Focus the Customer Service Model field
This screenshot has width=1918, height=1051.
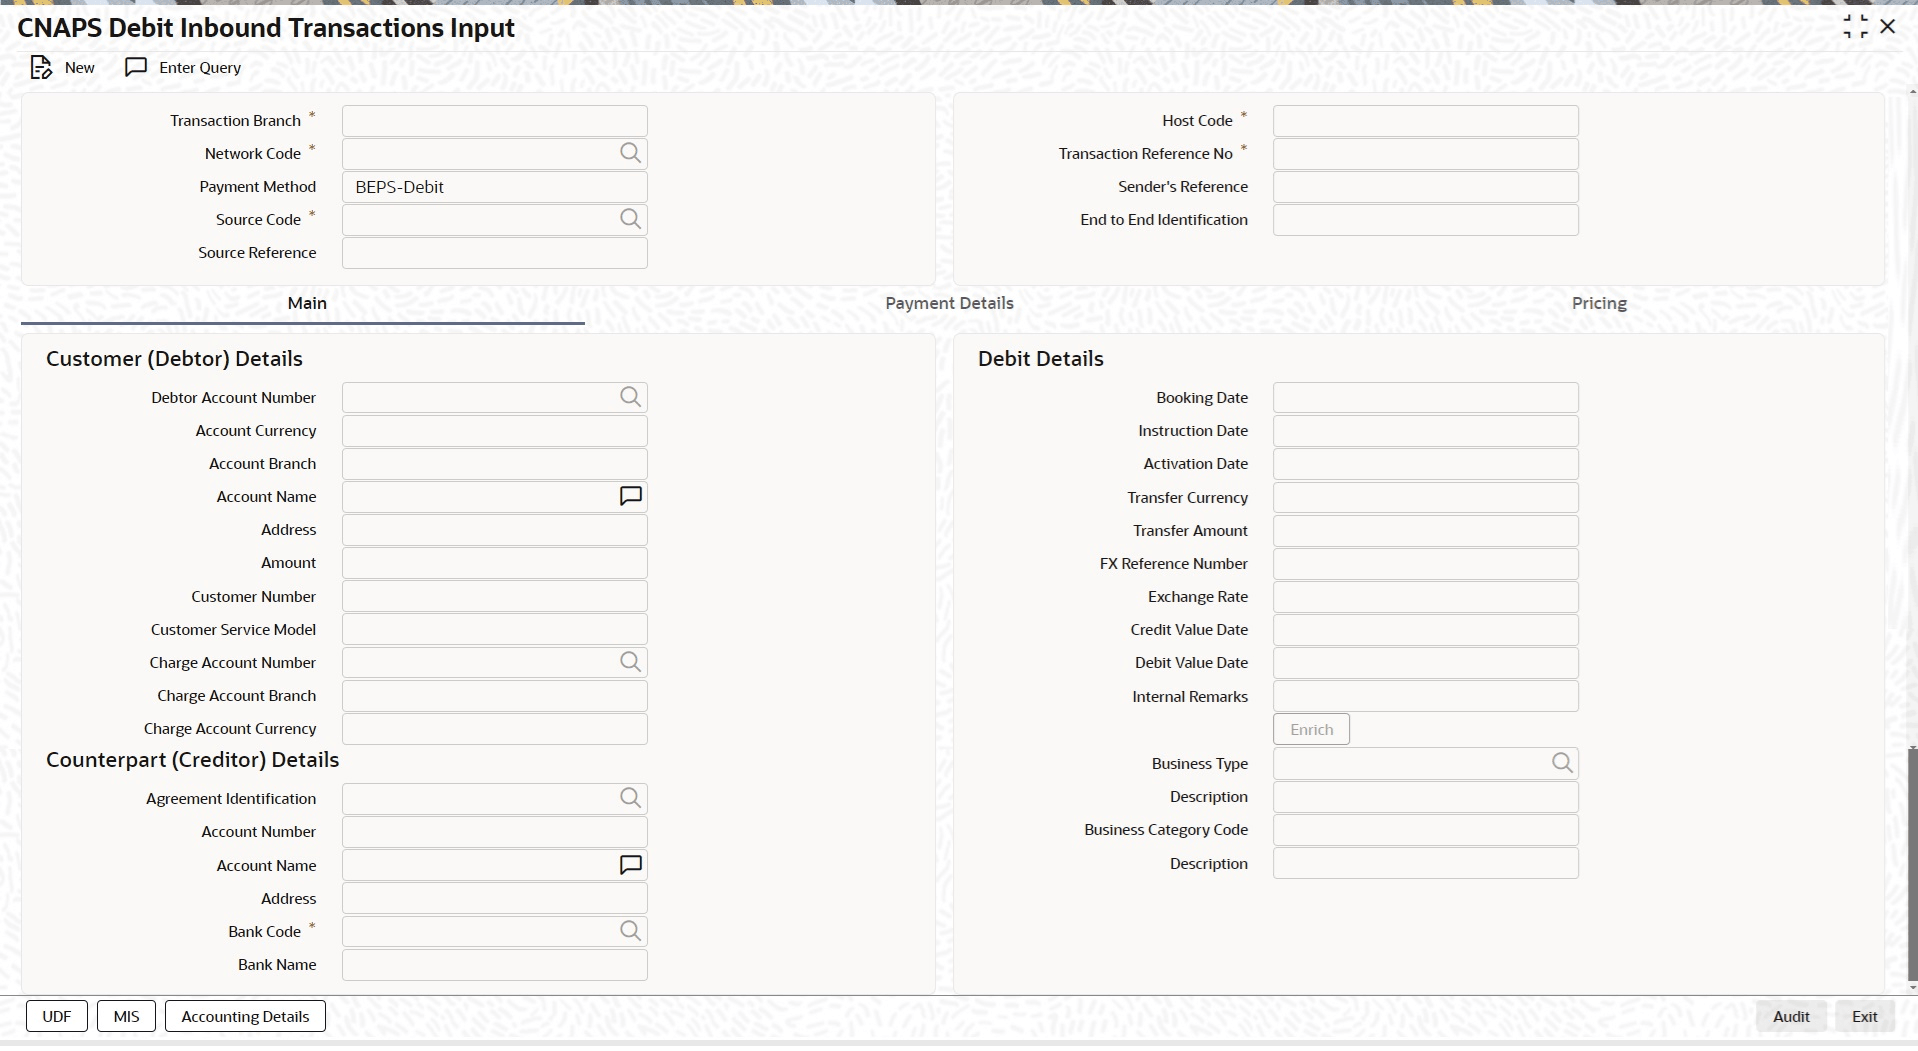coord(495,630)
